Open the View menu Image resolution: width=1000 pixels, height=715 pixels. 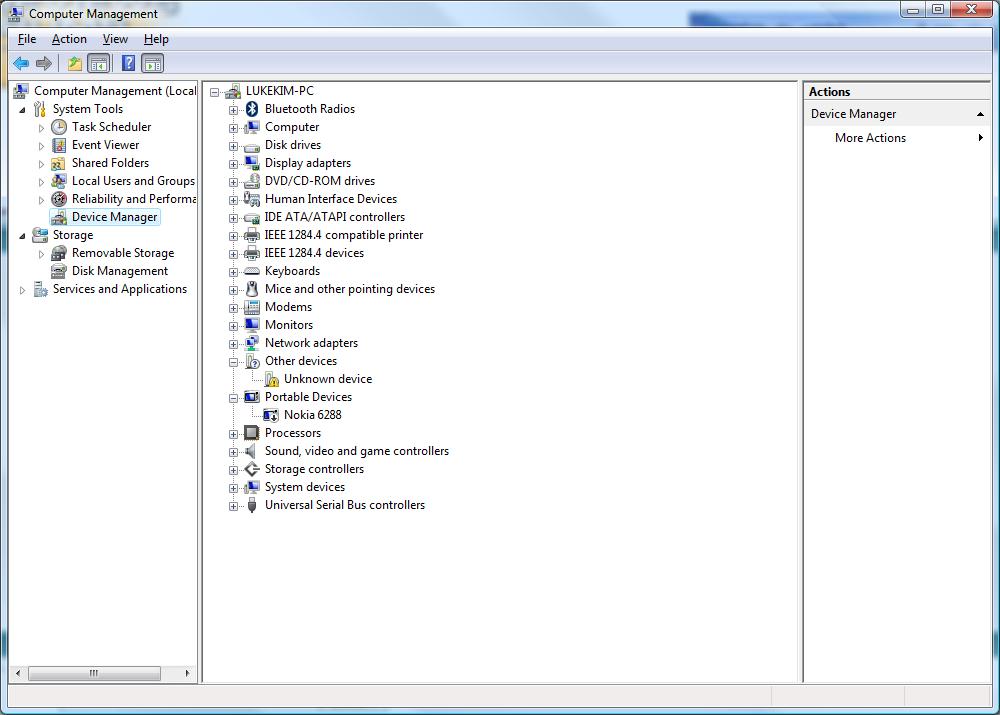pos(115,39)
